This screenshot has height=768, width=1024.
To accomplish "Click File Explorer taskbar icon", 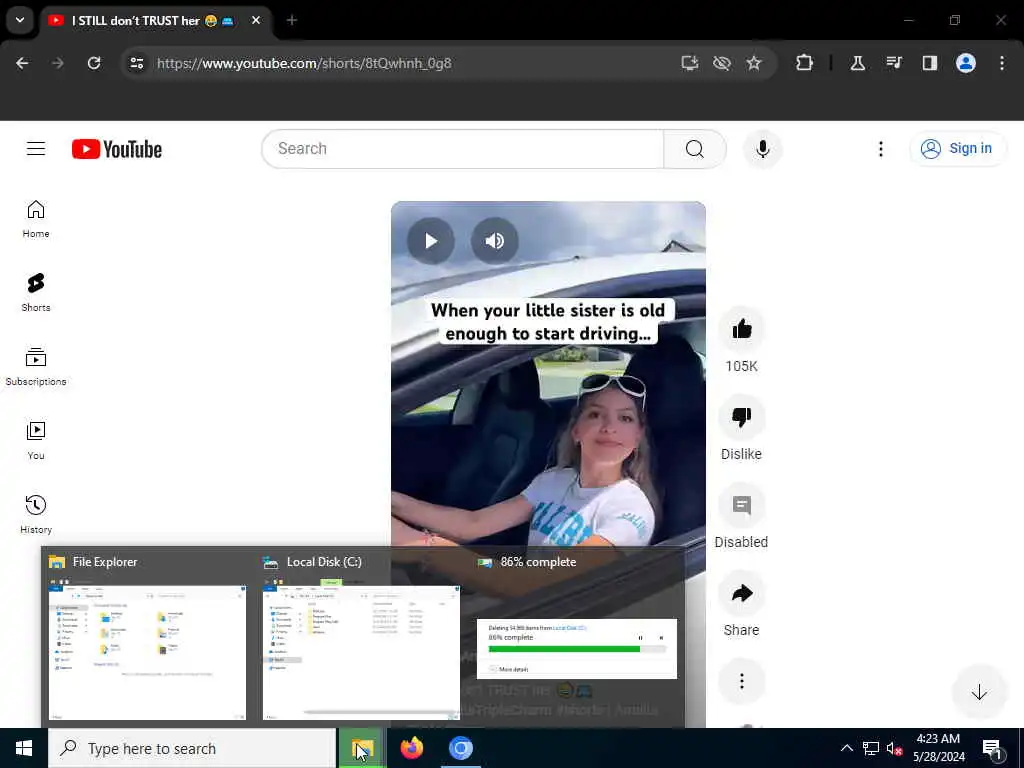I will click(362, 748).
